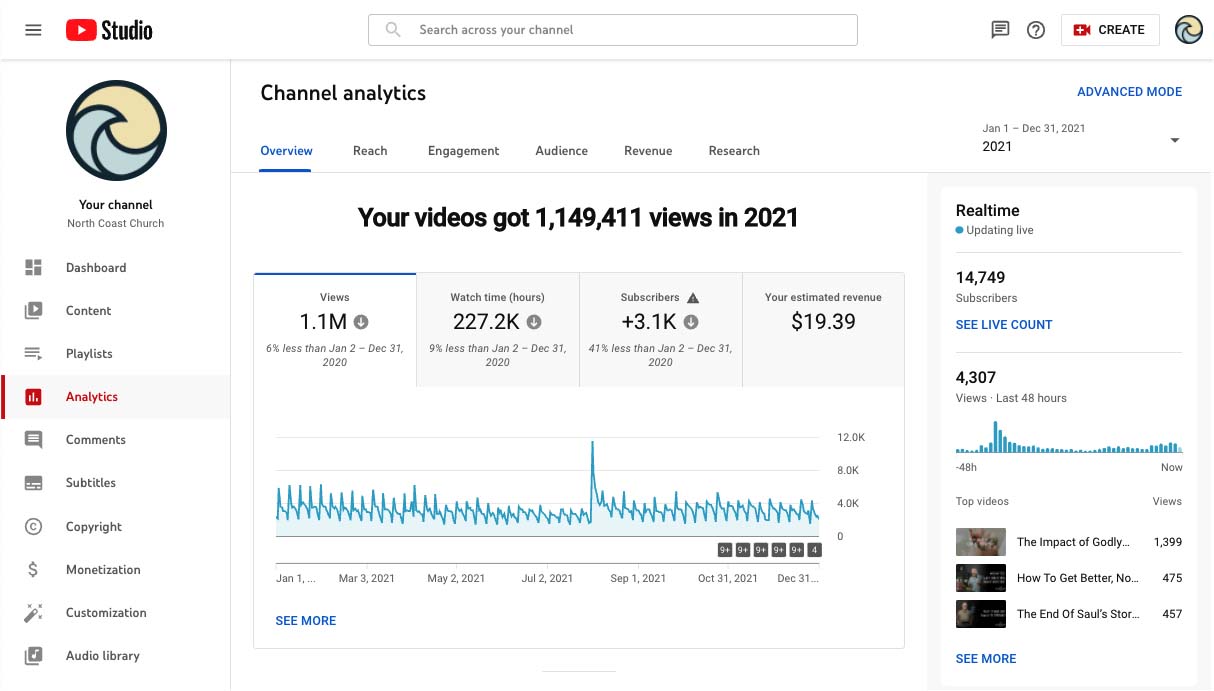
Task: Open the Subtitles menu item
Action: [x=116, y=483]
